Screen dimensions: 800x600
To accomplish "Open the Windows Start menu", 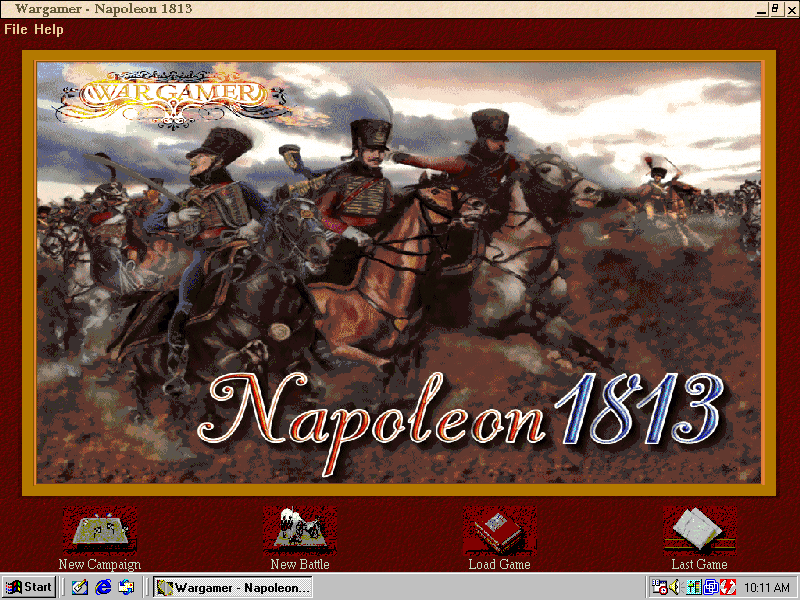I will [29, 587].
